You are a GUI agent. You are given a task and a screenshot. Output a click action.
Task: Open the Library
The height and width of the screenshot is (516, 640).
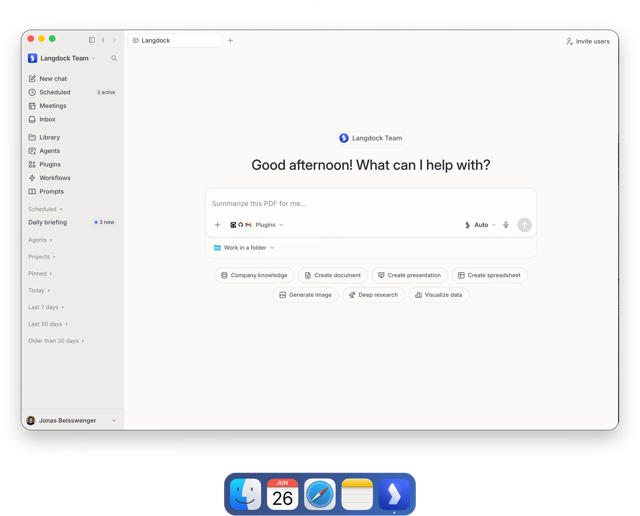pyautogui.click(x=73, y=137)
